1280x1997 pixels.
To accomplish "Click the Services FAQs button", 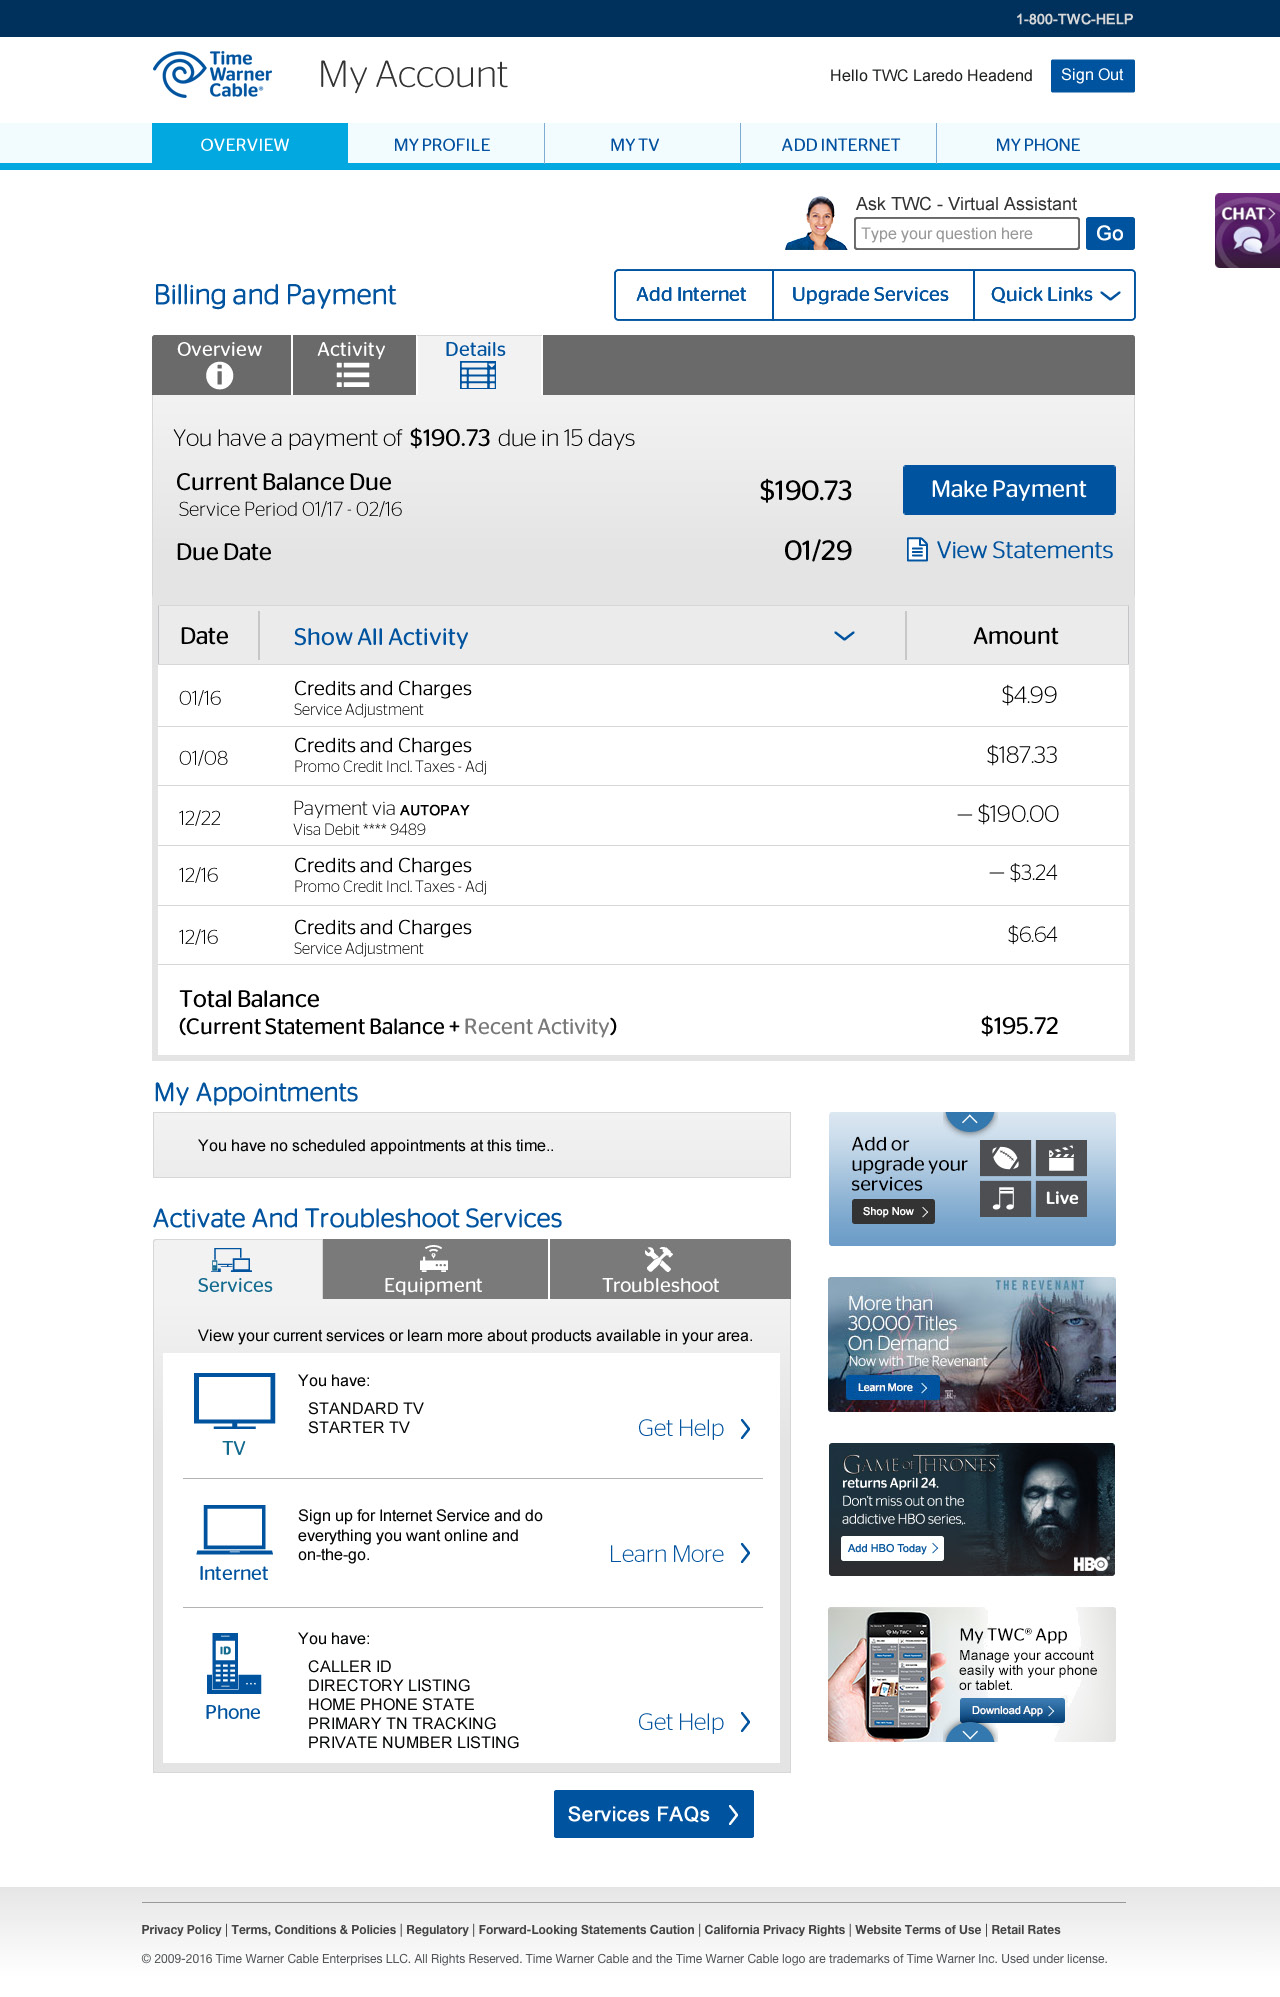I will pyautogui.click(x=654, y=1814).
